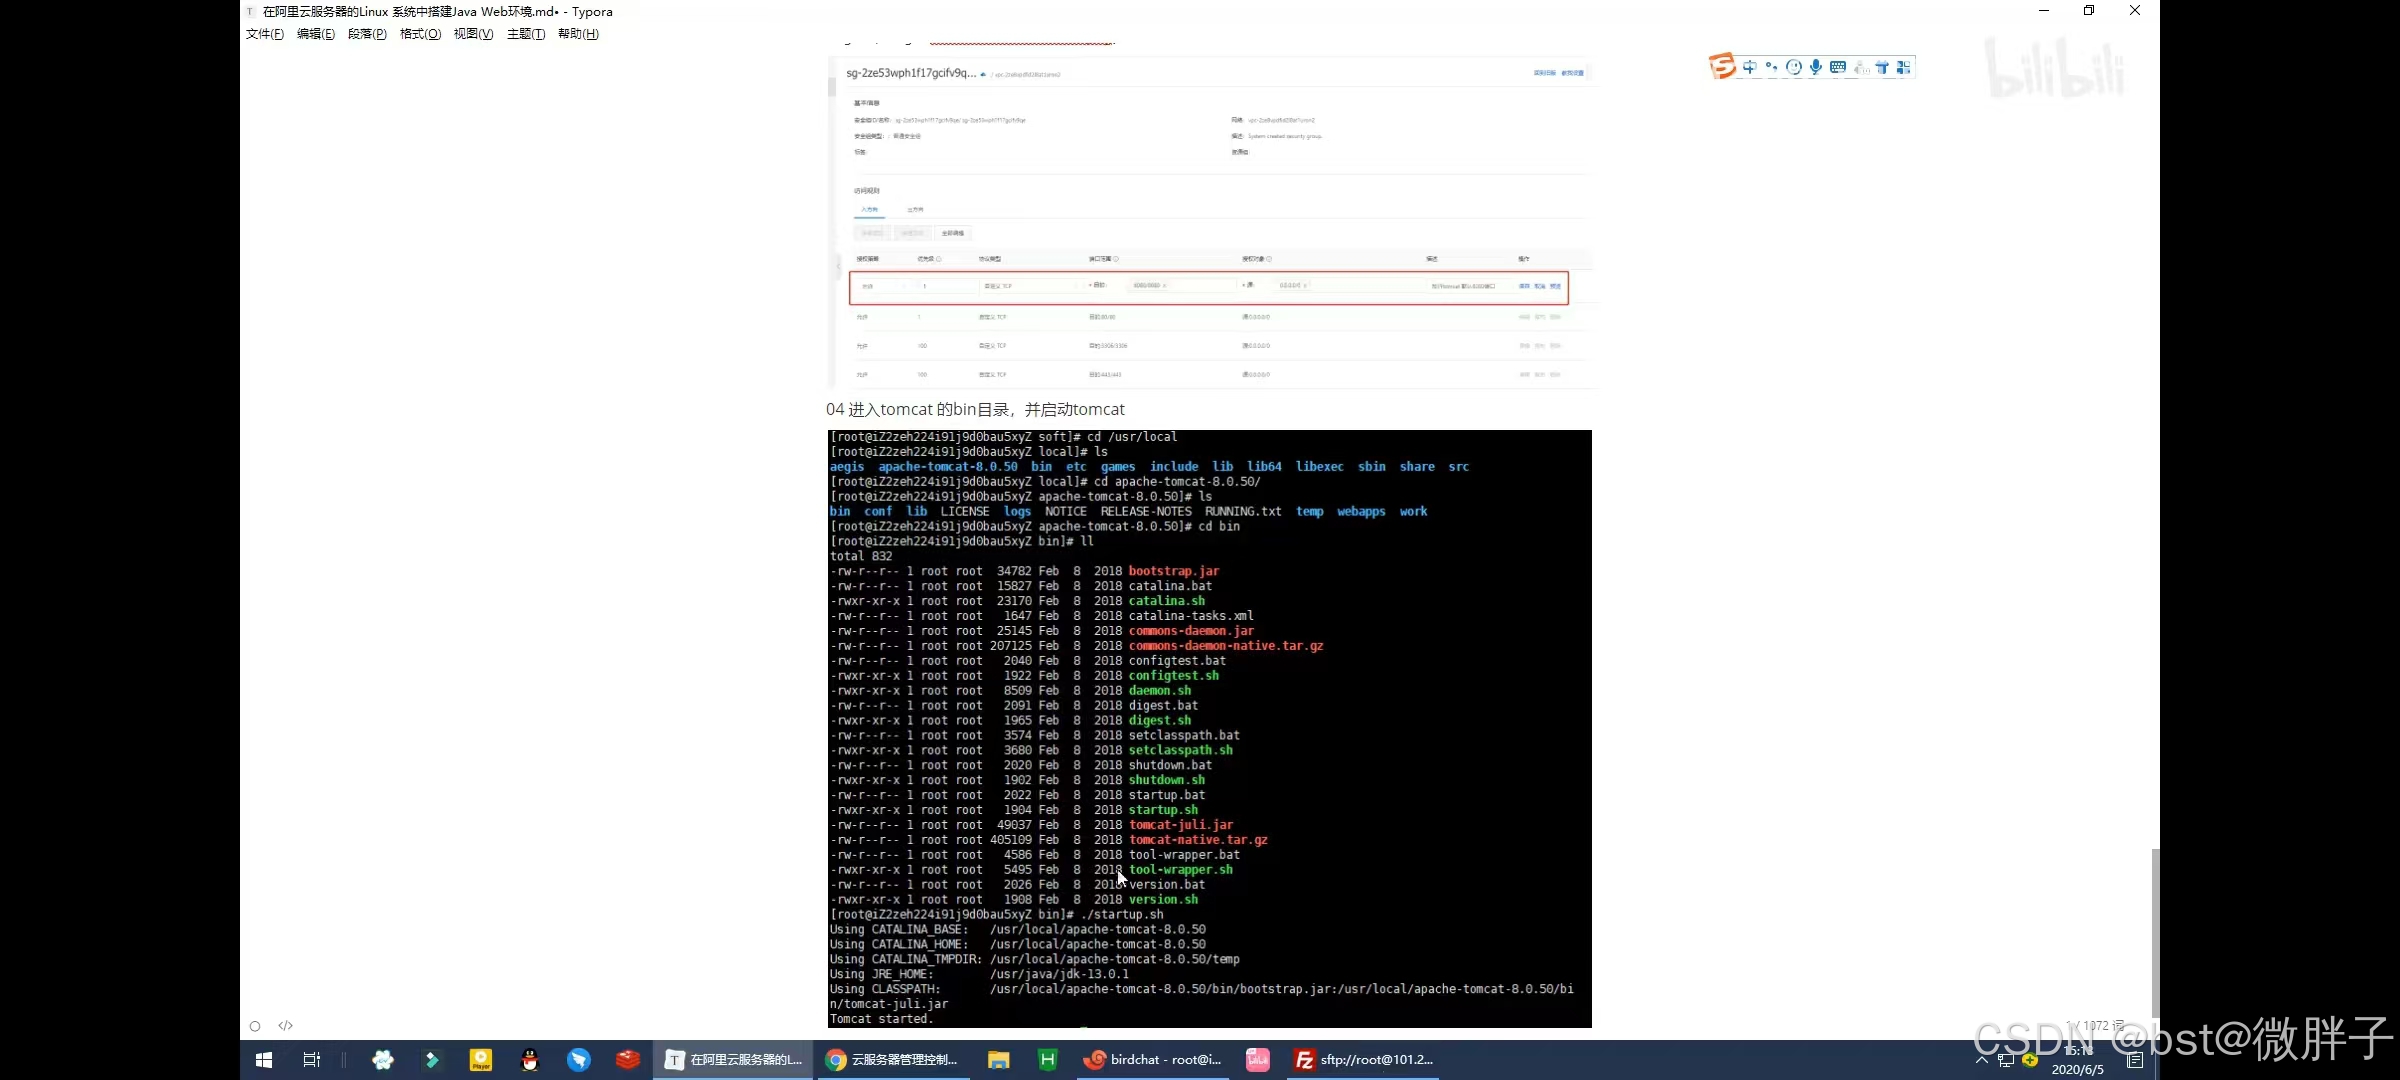Open the QQ penguin taskbar icon
Image resolution: width=2400 pixels, height=1080 pixels.
pos(530,1060)
